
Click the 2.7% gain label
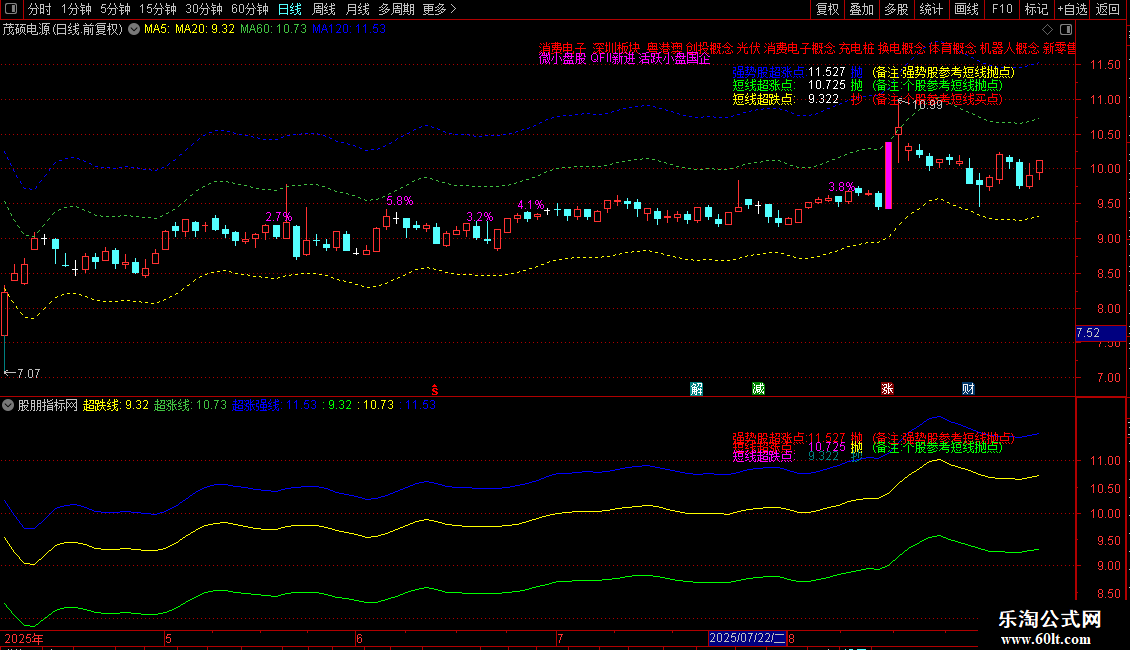[279, 217]
